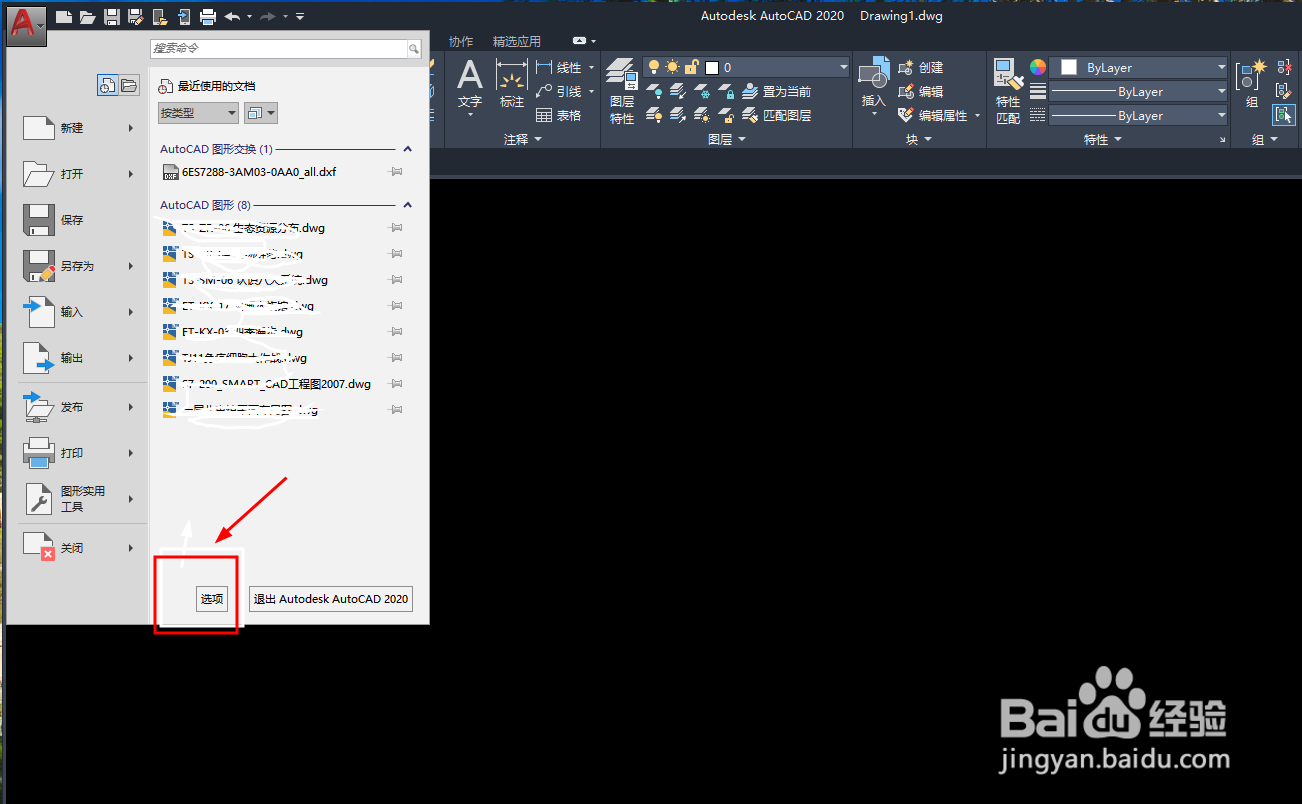
Task: Switch to the 协作 ribbon tab
Action: coord(461,41)
